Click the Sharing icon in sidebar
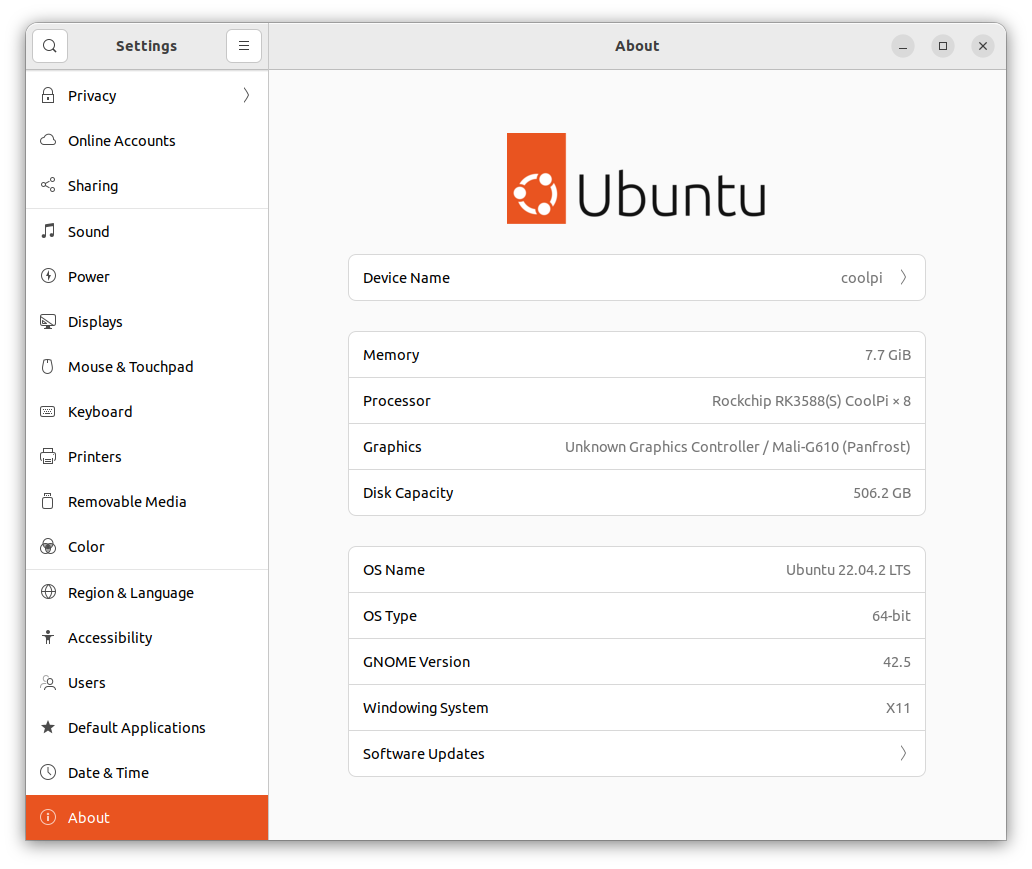 (48, 185)
